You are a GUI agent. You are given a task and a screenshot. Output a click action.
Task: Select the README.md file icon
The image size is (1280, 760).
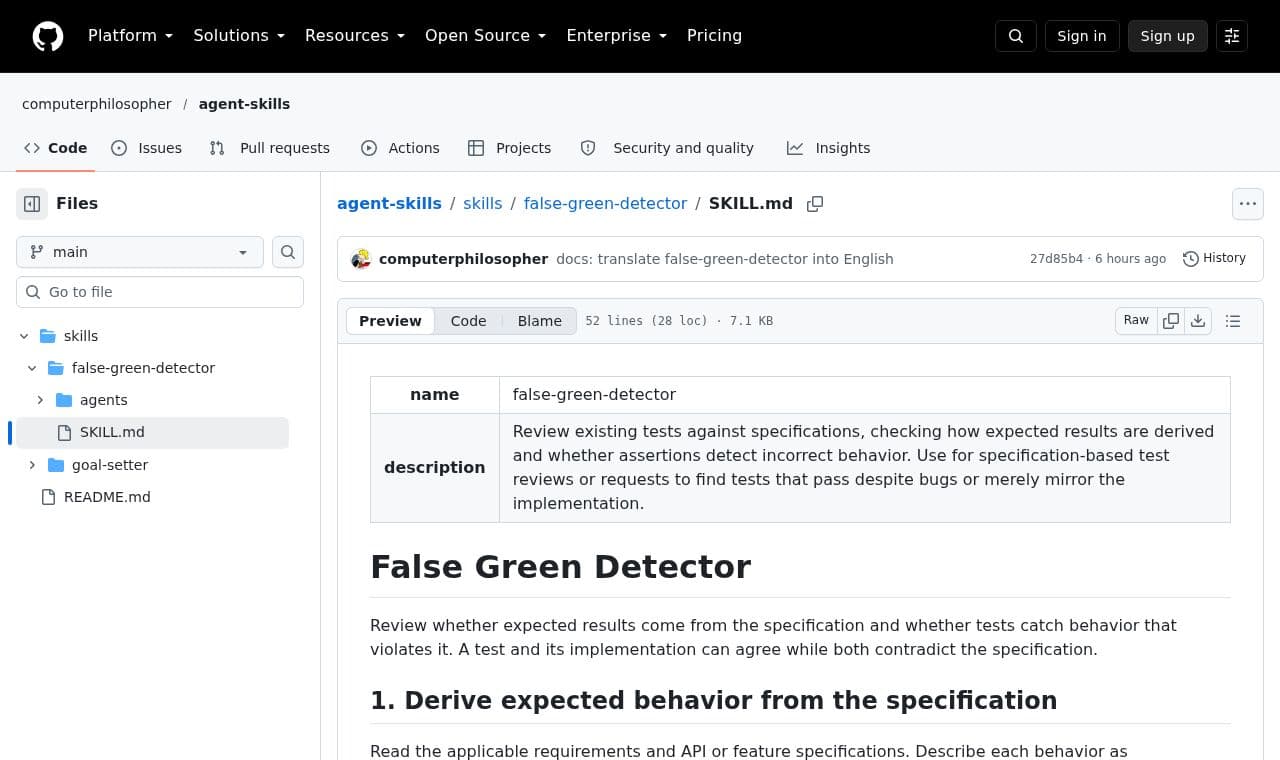tap(48, 497)
